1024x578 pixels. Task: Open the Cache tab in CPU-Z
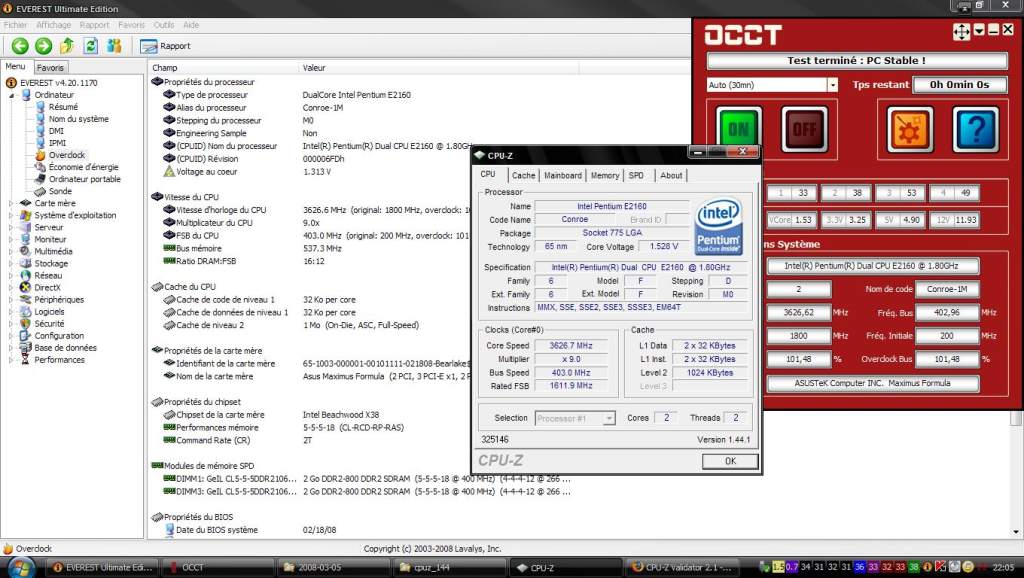523,176
